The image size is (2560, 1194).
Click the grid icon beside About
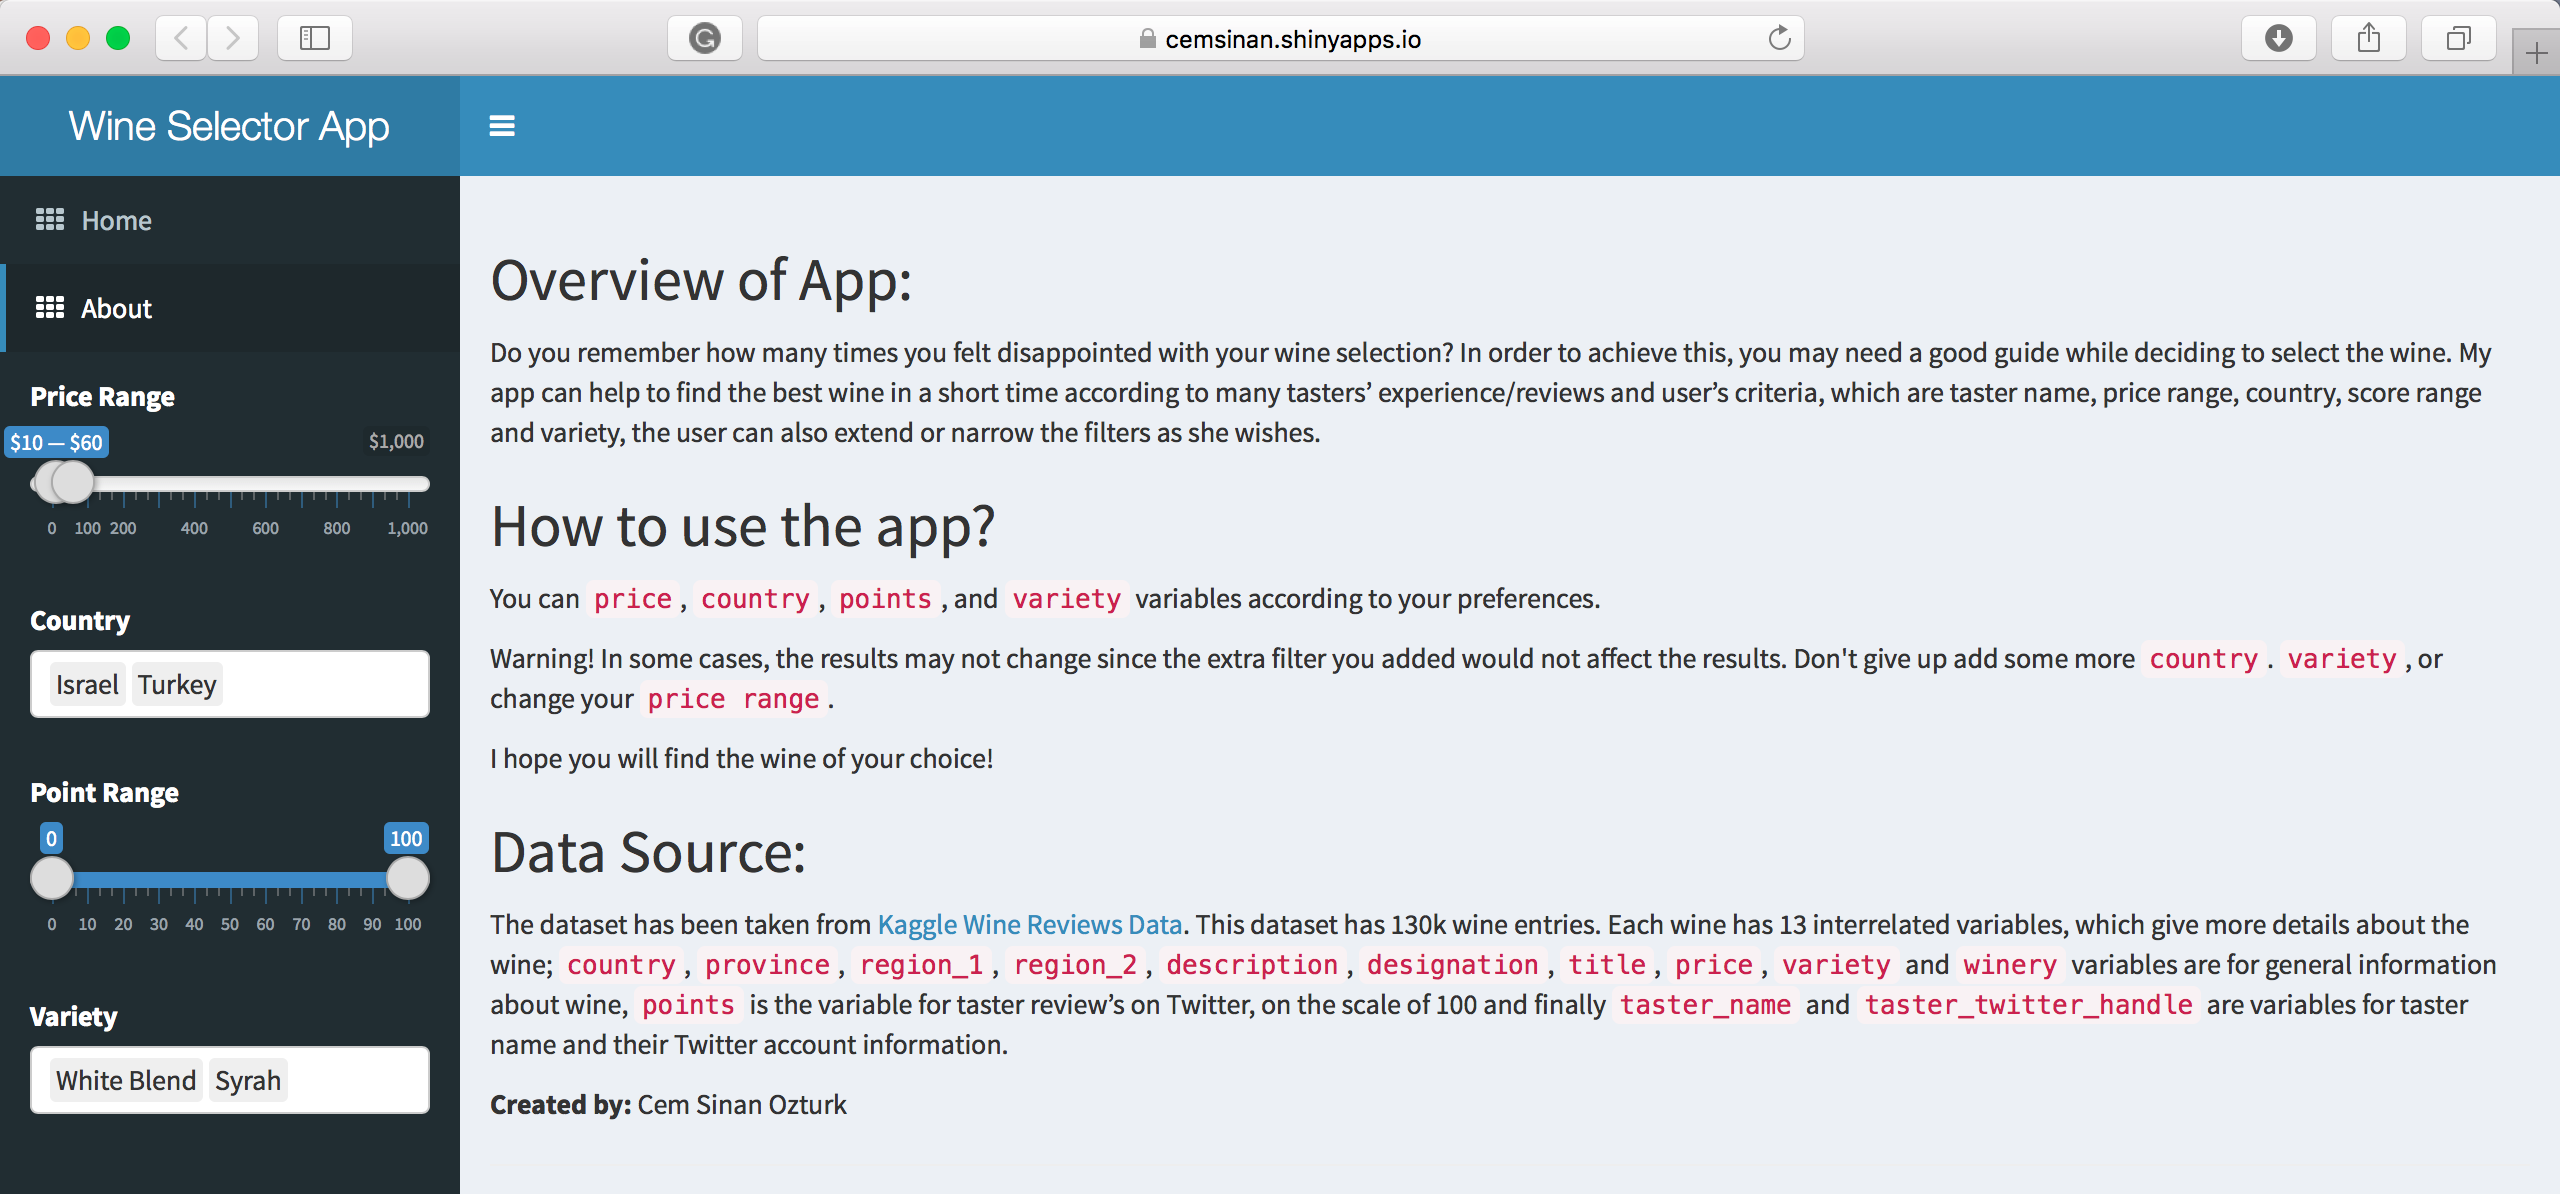coord(50,308)
